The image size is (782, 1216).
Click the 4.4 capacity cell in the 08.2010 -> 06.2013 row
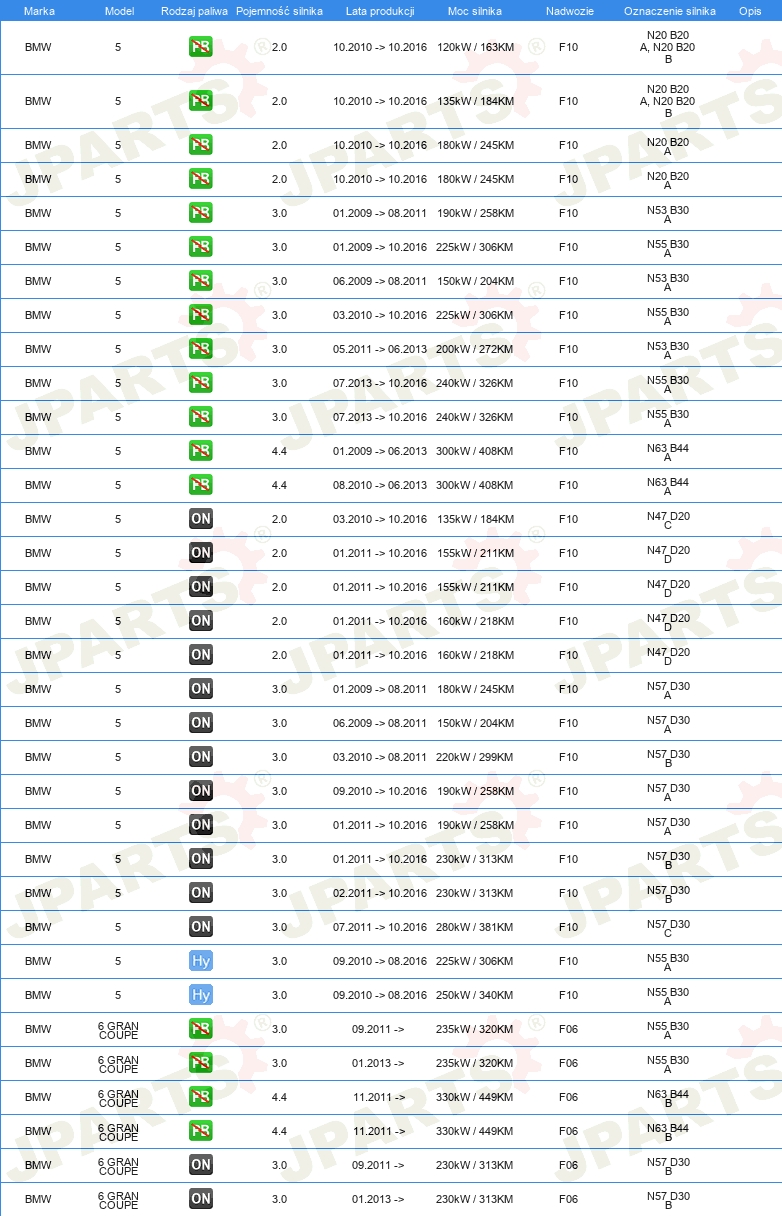tap(279, 485)
